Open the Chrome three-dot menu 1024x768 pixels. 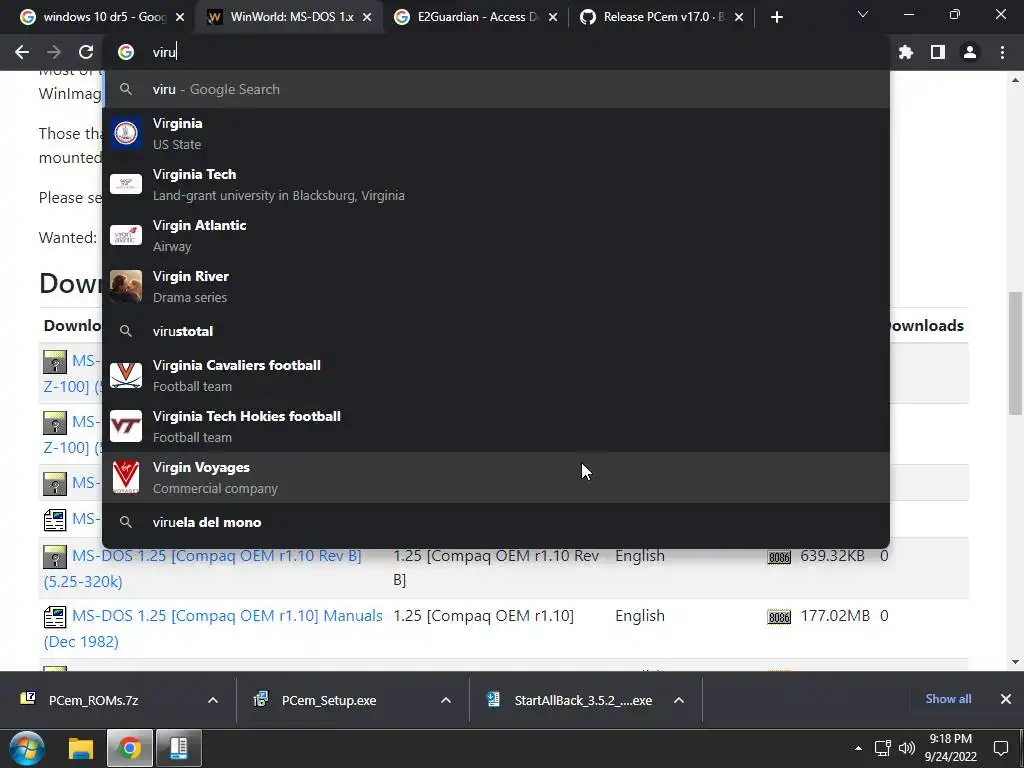1002,52
